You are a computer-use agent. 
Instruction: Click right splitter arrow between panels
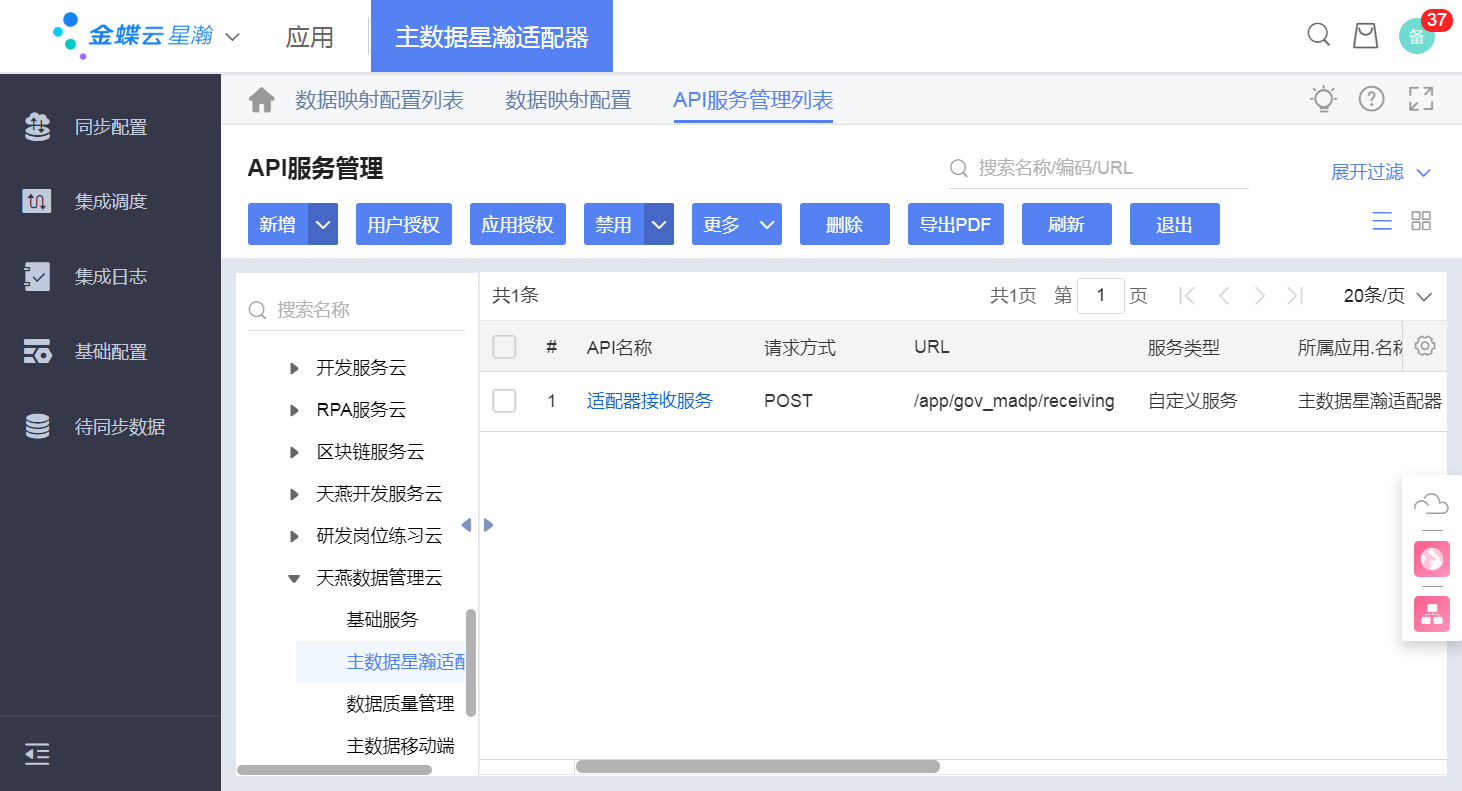[488, 525]
